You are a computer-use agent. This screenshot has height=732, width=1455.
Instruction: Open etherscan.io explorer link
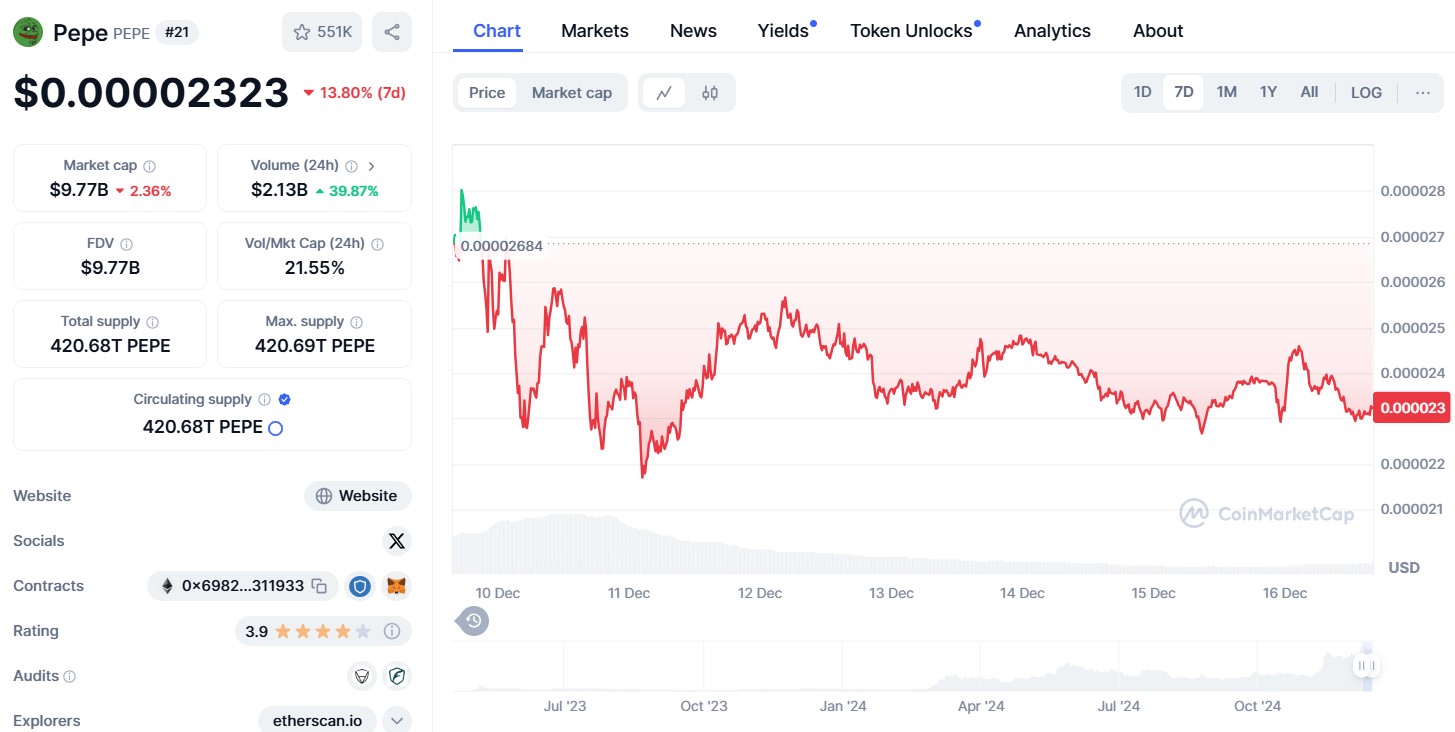tap(317, 721)
